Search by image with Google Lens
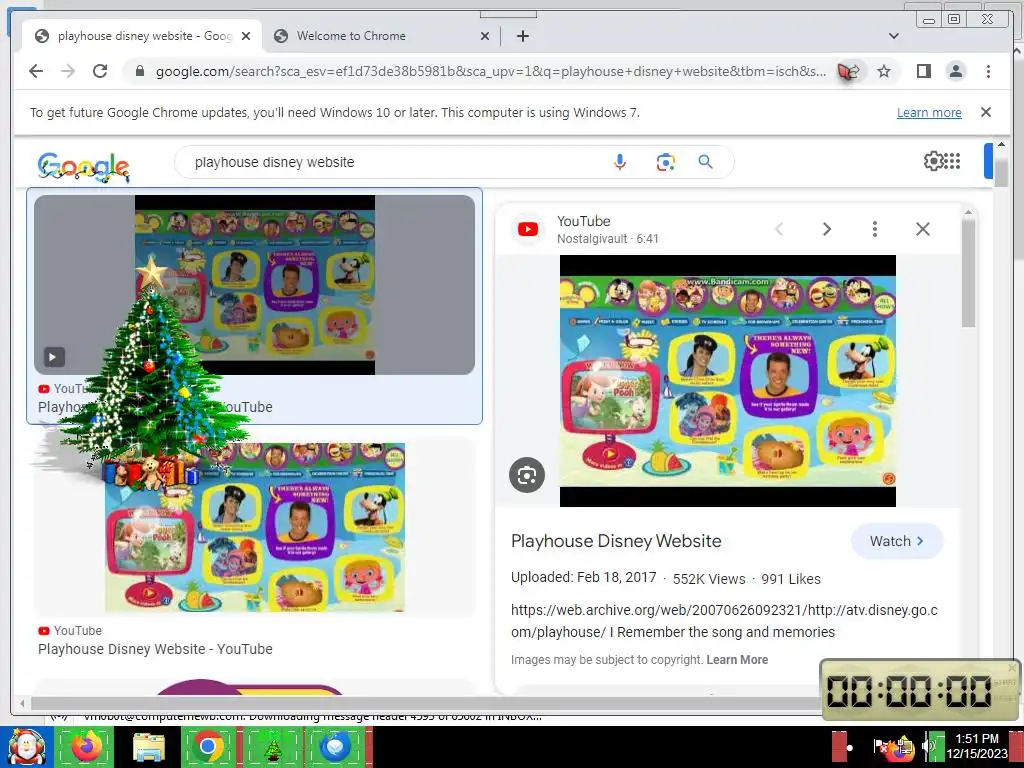This screenshot has height=768, width=1024. click(x=665, y=162)
